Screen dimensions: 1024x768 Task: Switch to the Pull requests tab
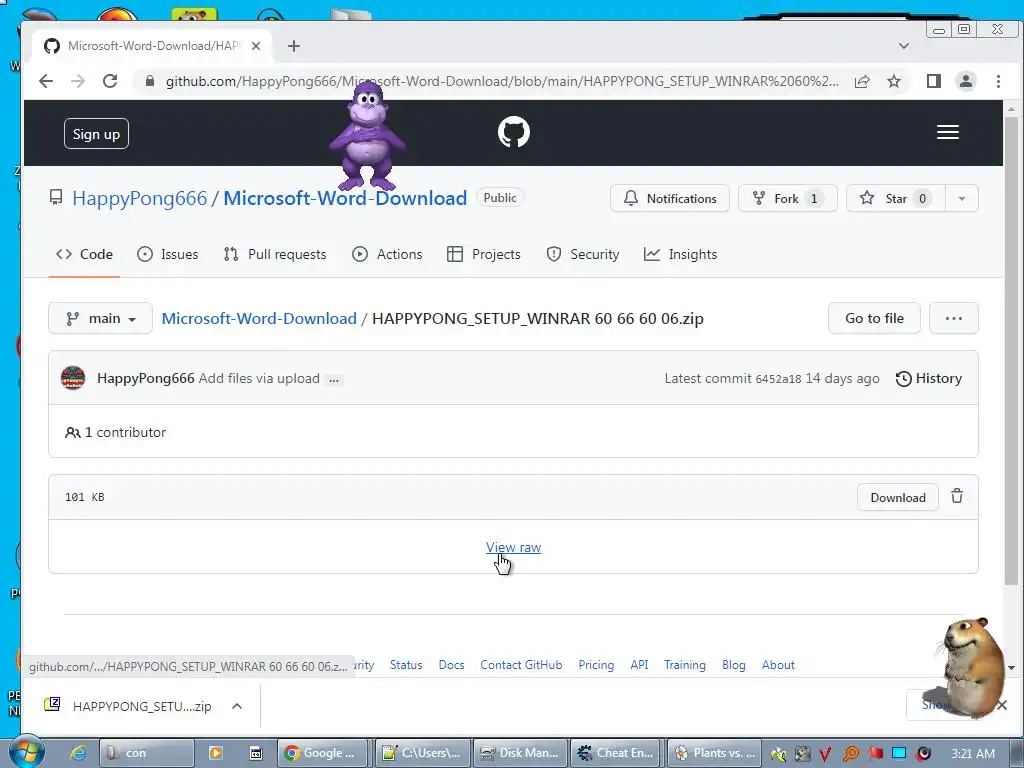274,254
